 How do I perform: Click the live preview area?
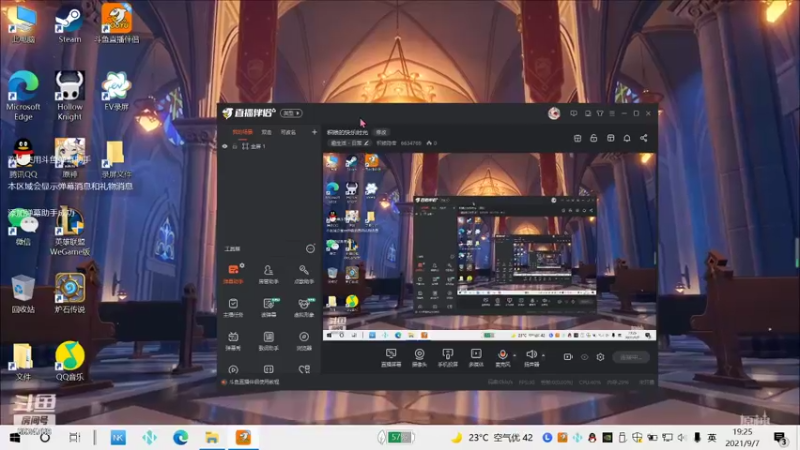tap(489, 246)
